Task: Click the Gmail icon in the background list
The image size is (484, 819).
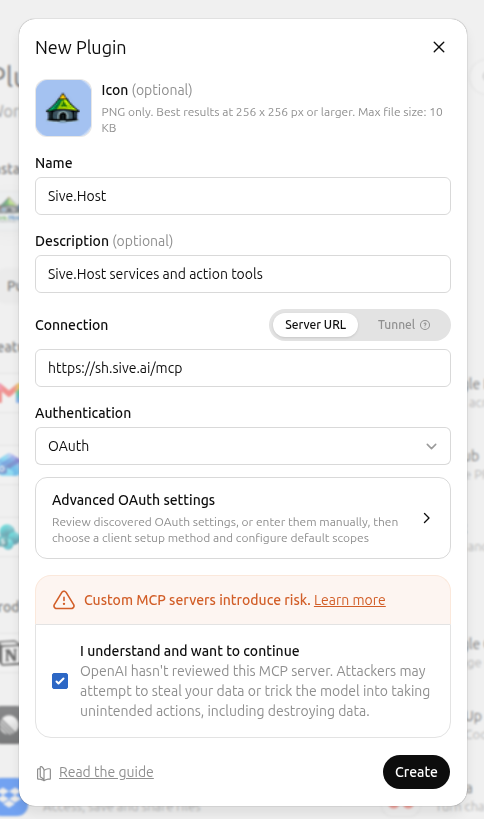Action: 9,393
